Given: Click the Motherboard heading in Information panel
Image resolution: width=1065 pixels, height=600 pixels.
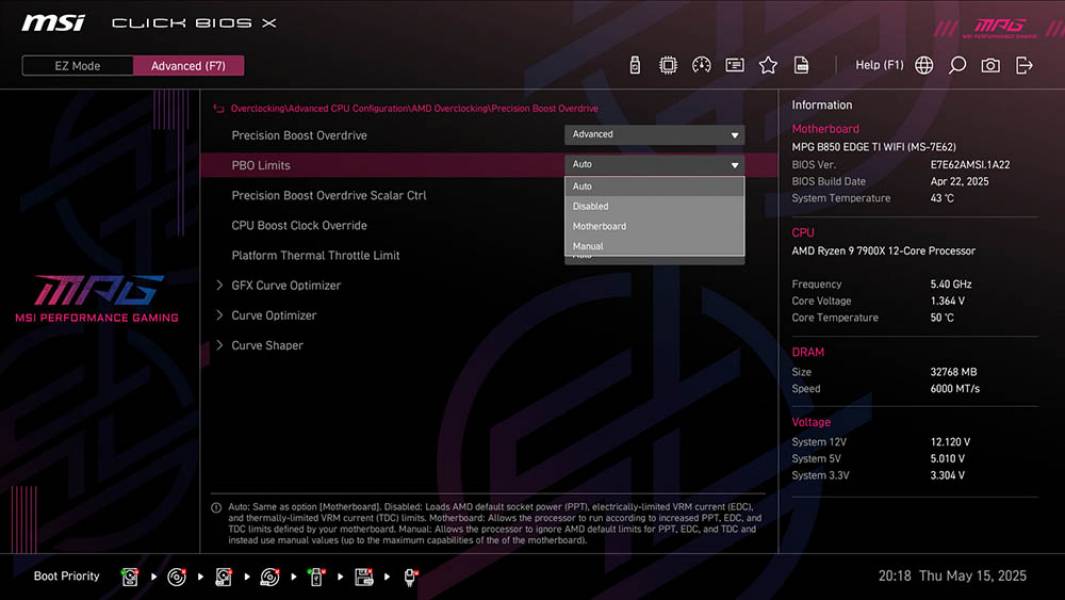Looking at the screenshot, I should point(825,128).
